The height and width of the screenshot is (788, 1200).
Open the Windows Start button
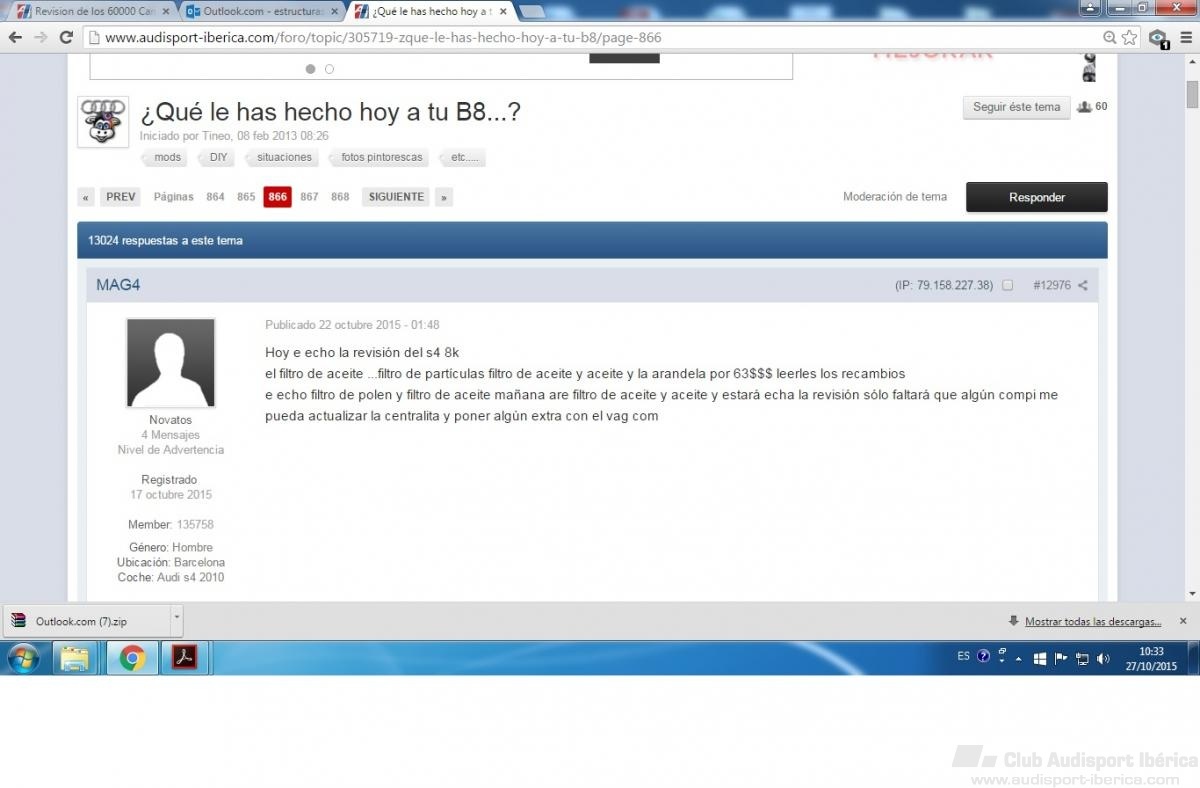click(23, 658)
